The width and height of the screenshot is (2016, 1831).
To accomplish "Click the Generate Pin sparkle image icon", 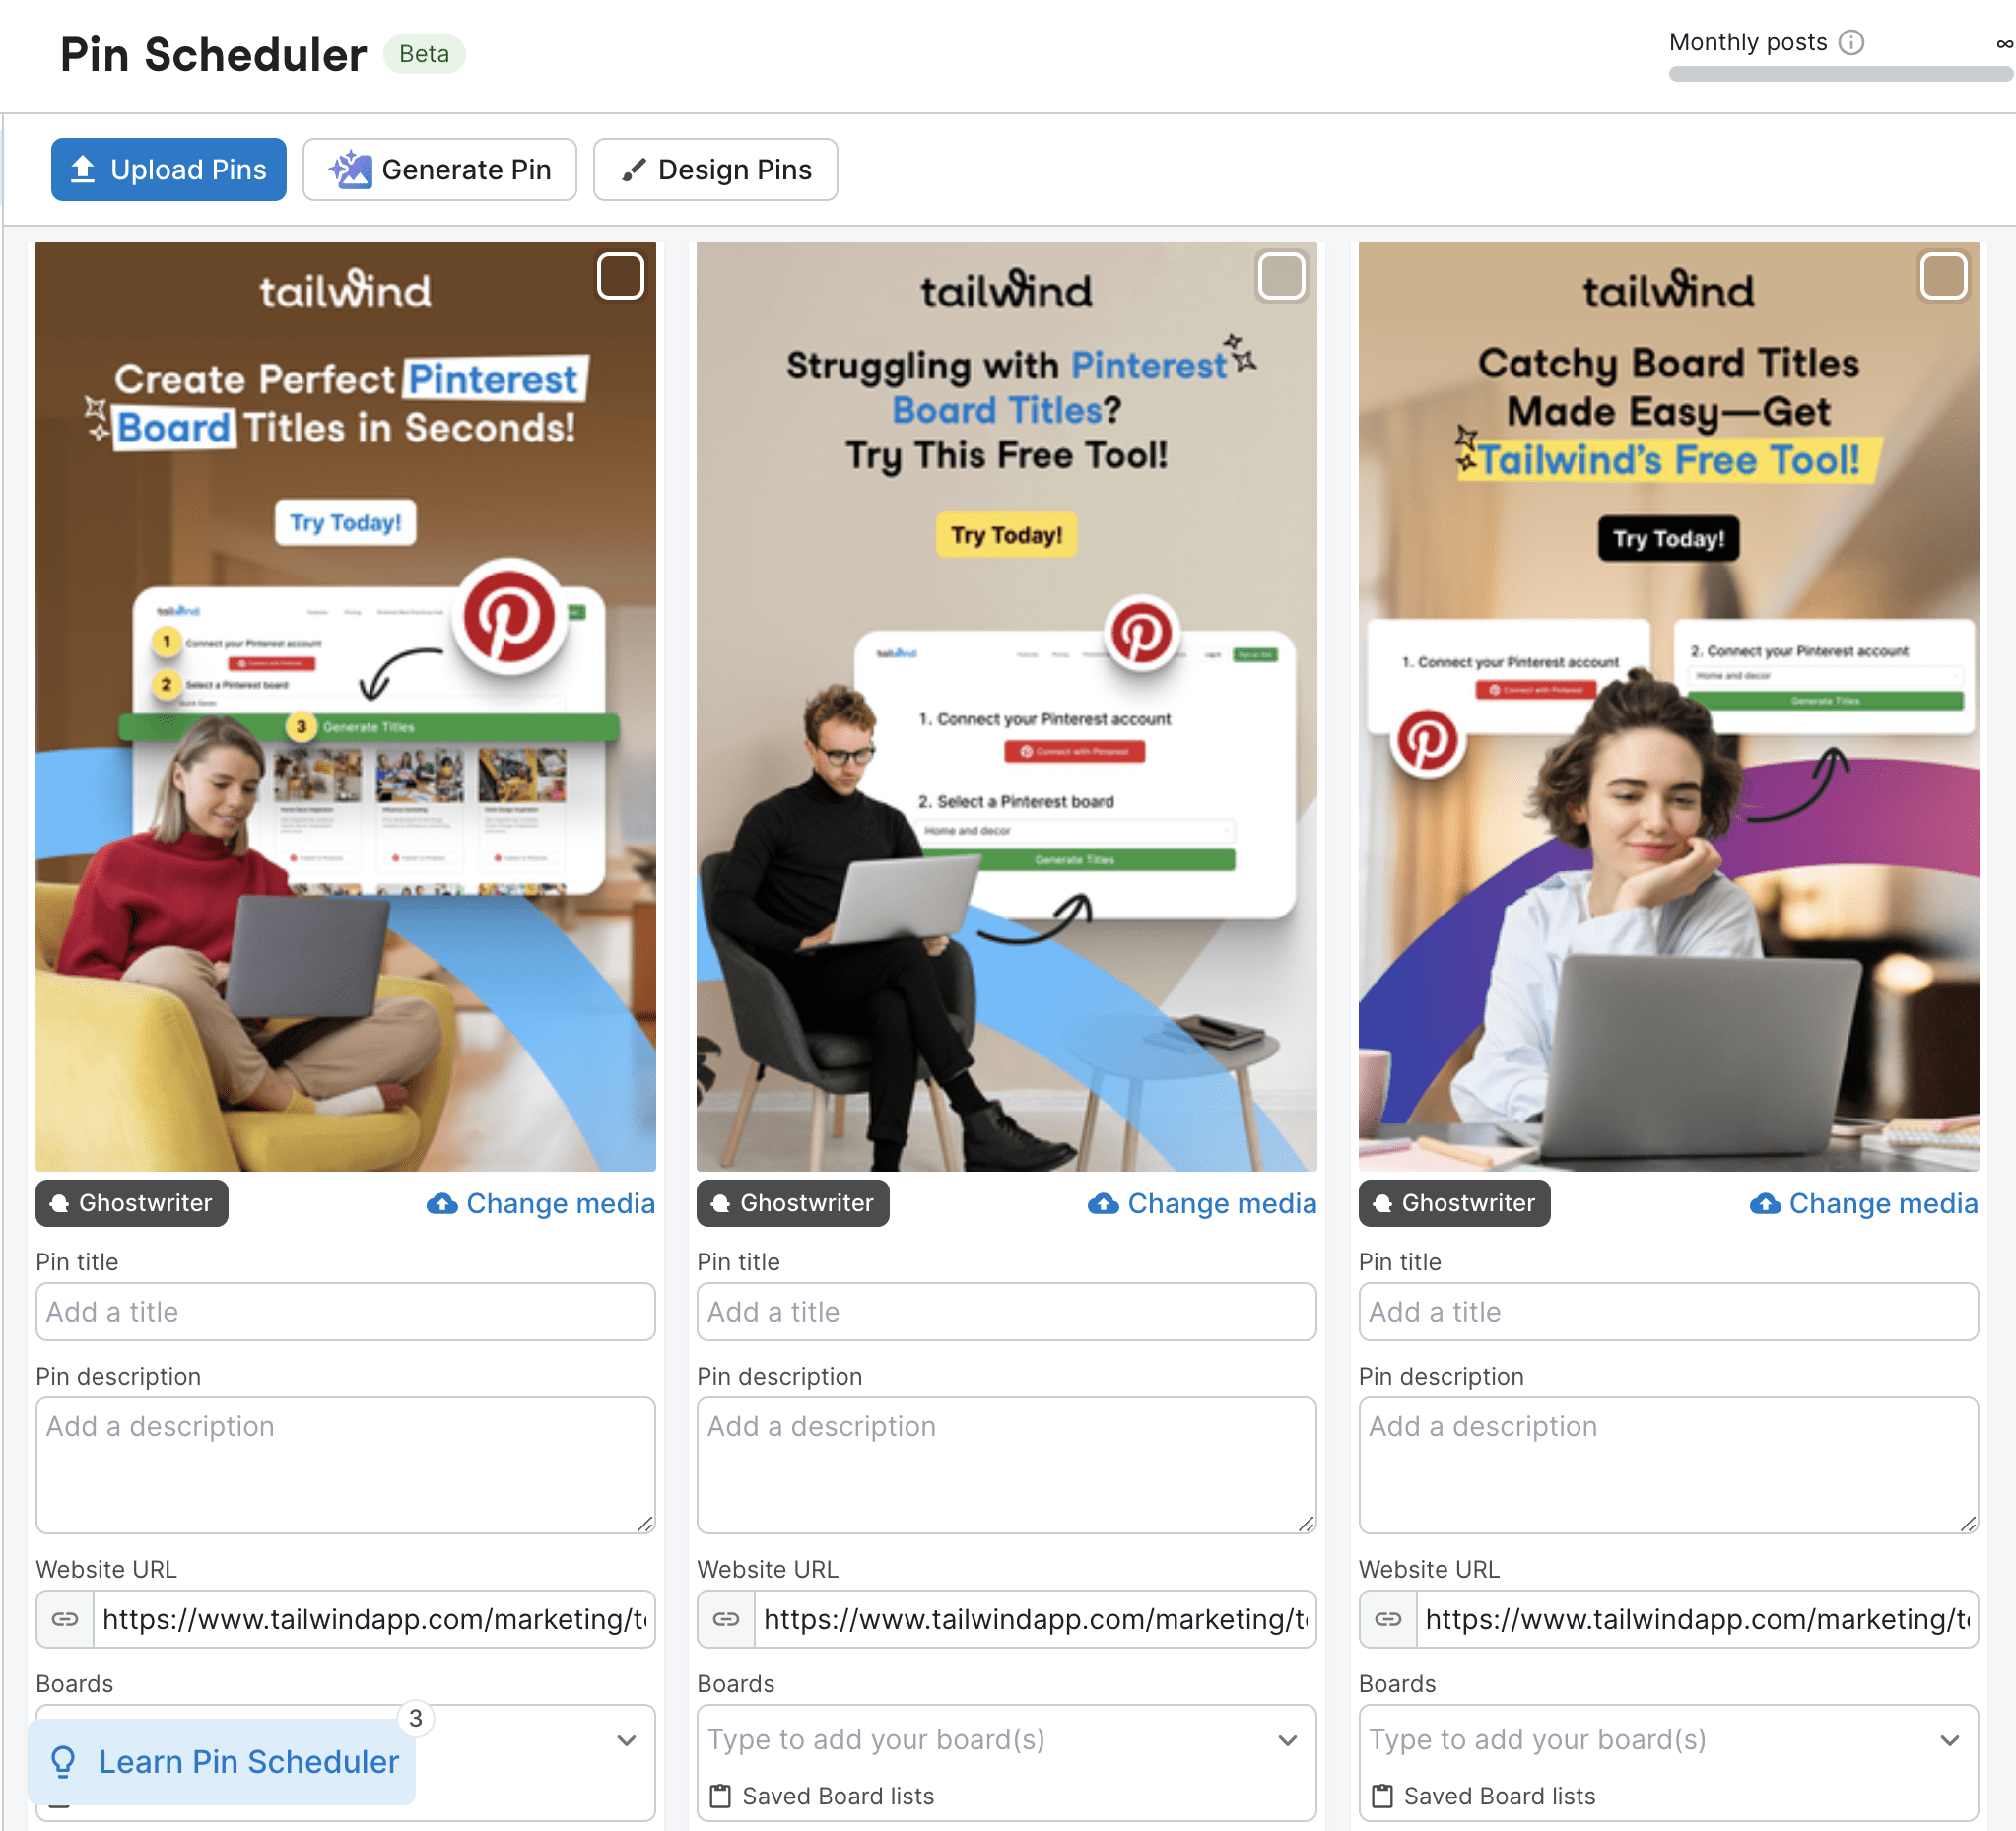I will pos(352,169).
